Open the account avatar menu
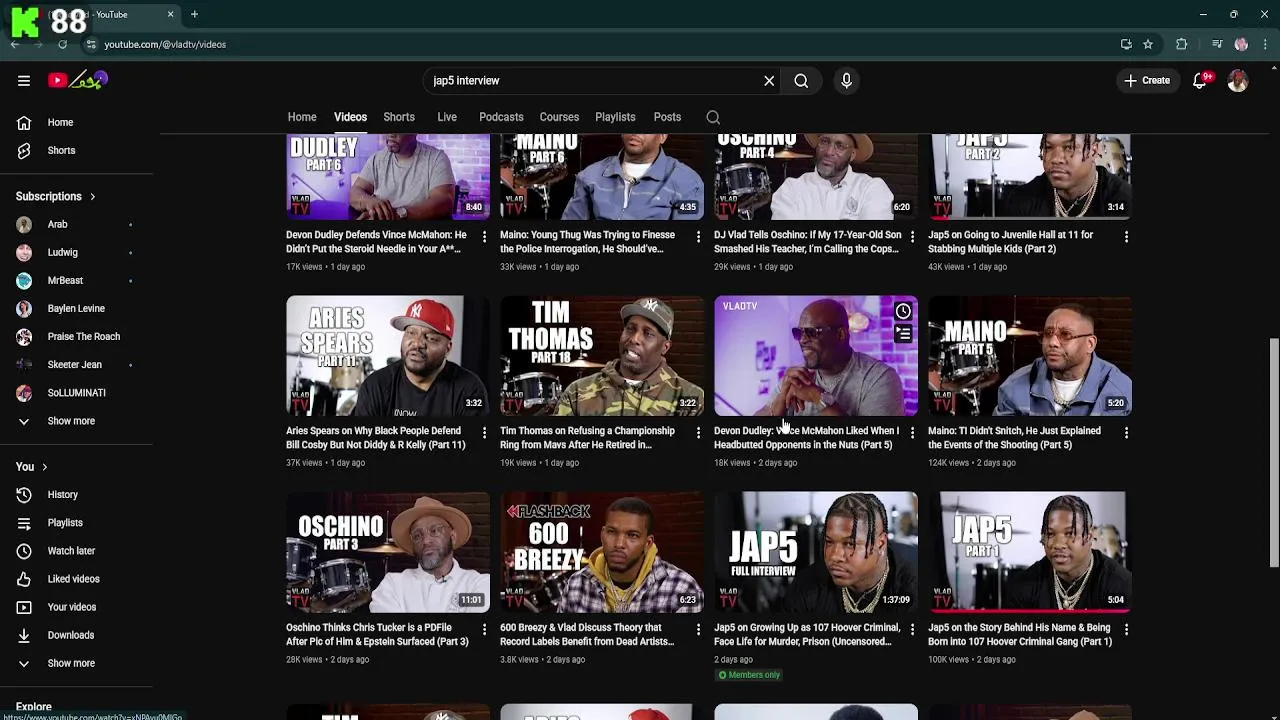 [1238, 81]
